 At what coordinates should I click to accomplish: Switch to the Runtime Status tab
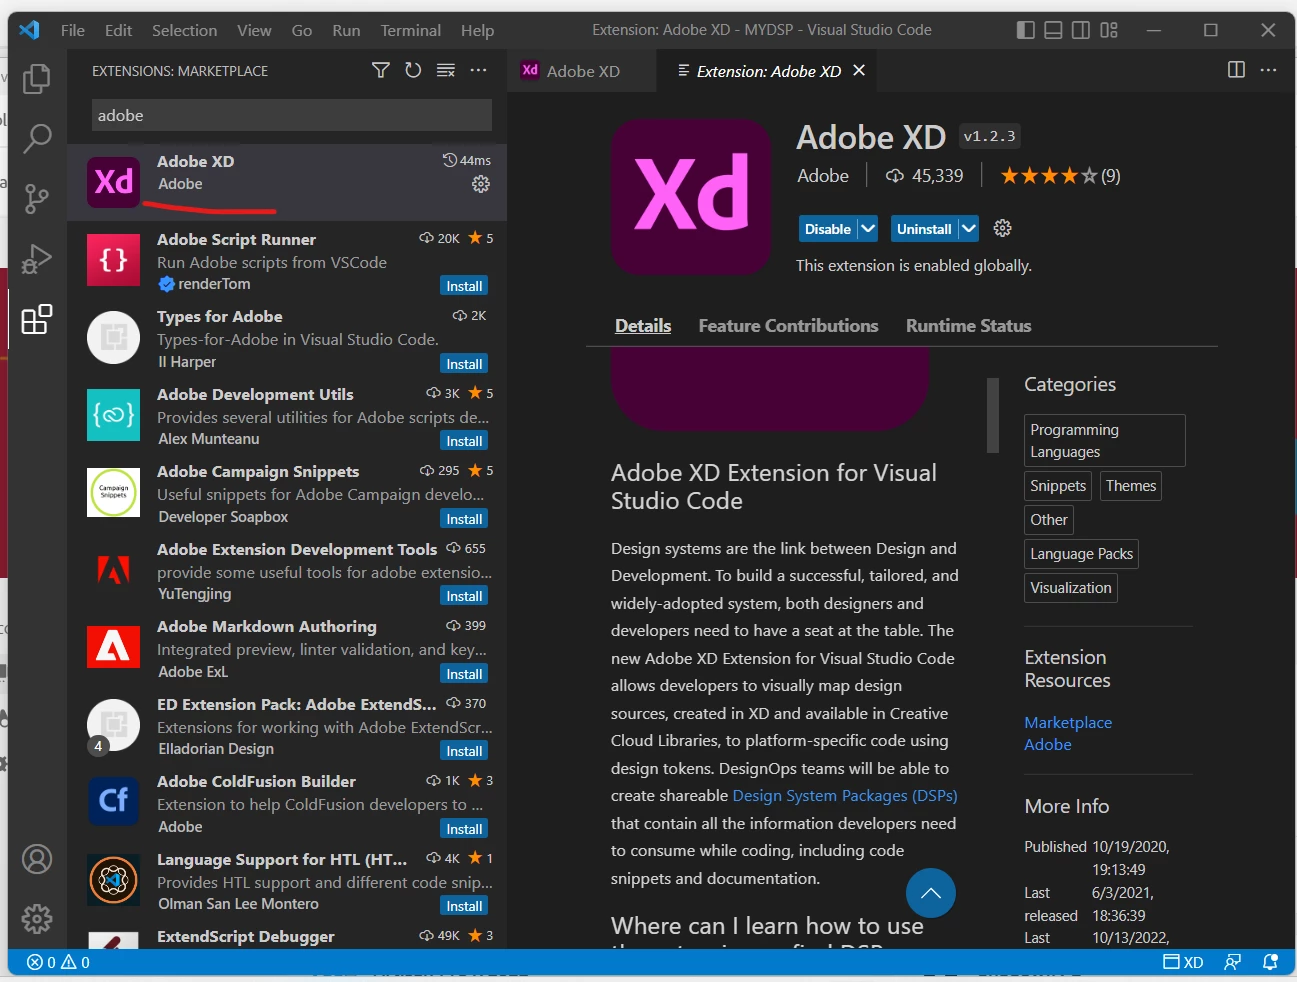[x=968, y=326]
